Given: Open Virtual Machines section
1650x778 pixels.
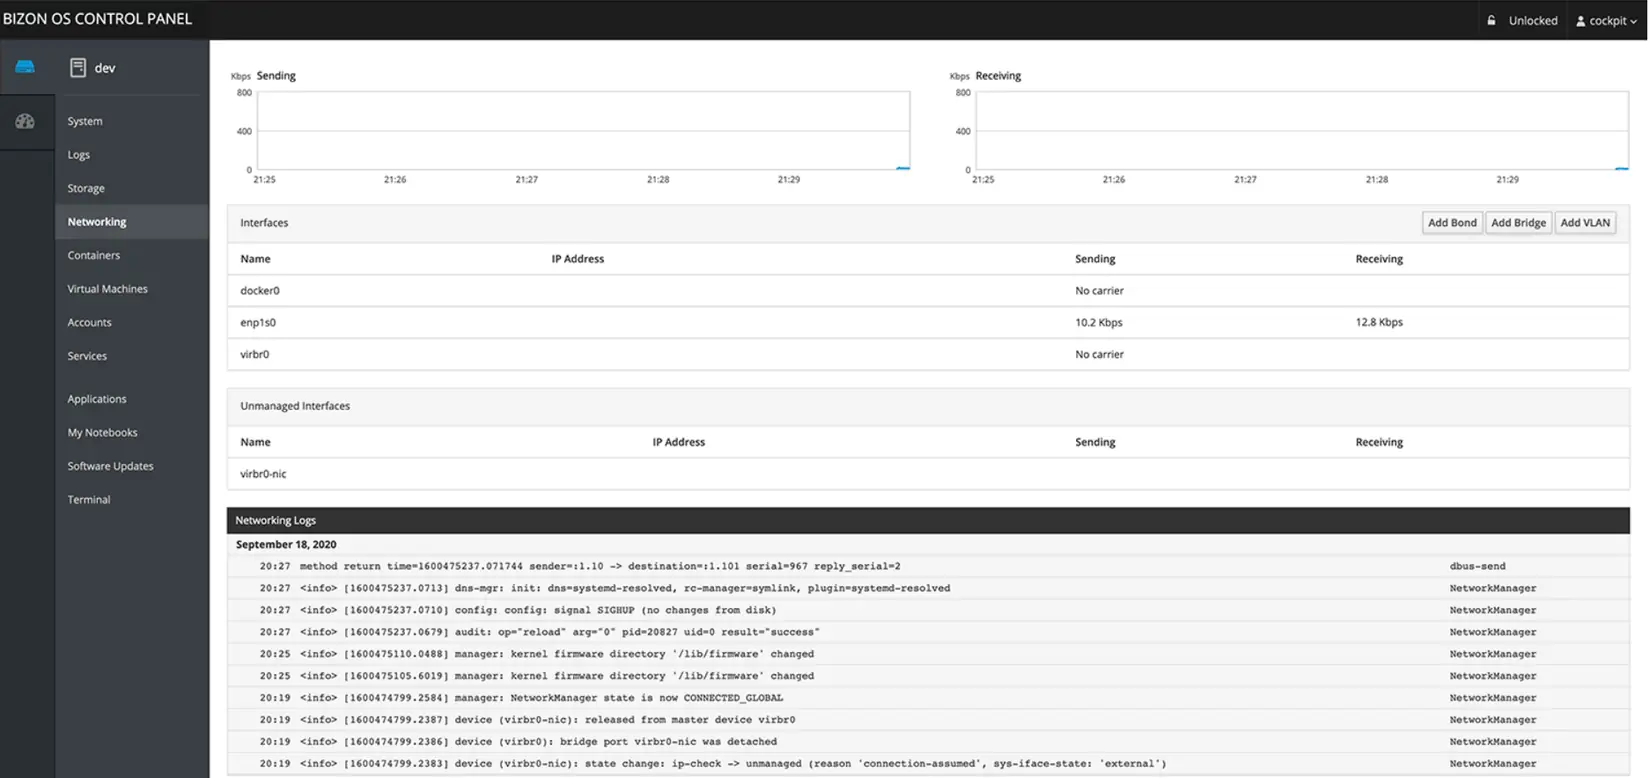Looking at the screenshot, I should (x=108, y=289).
